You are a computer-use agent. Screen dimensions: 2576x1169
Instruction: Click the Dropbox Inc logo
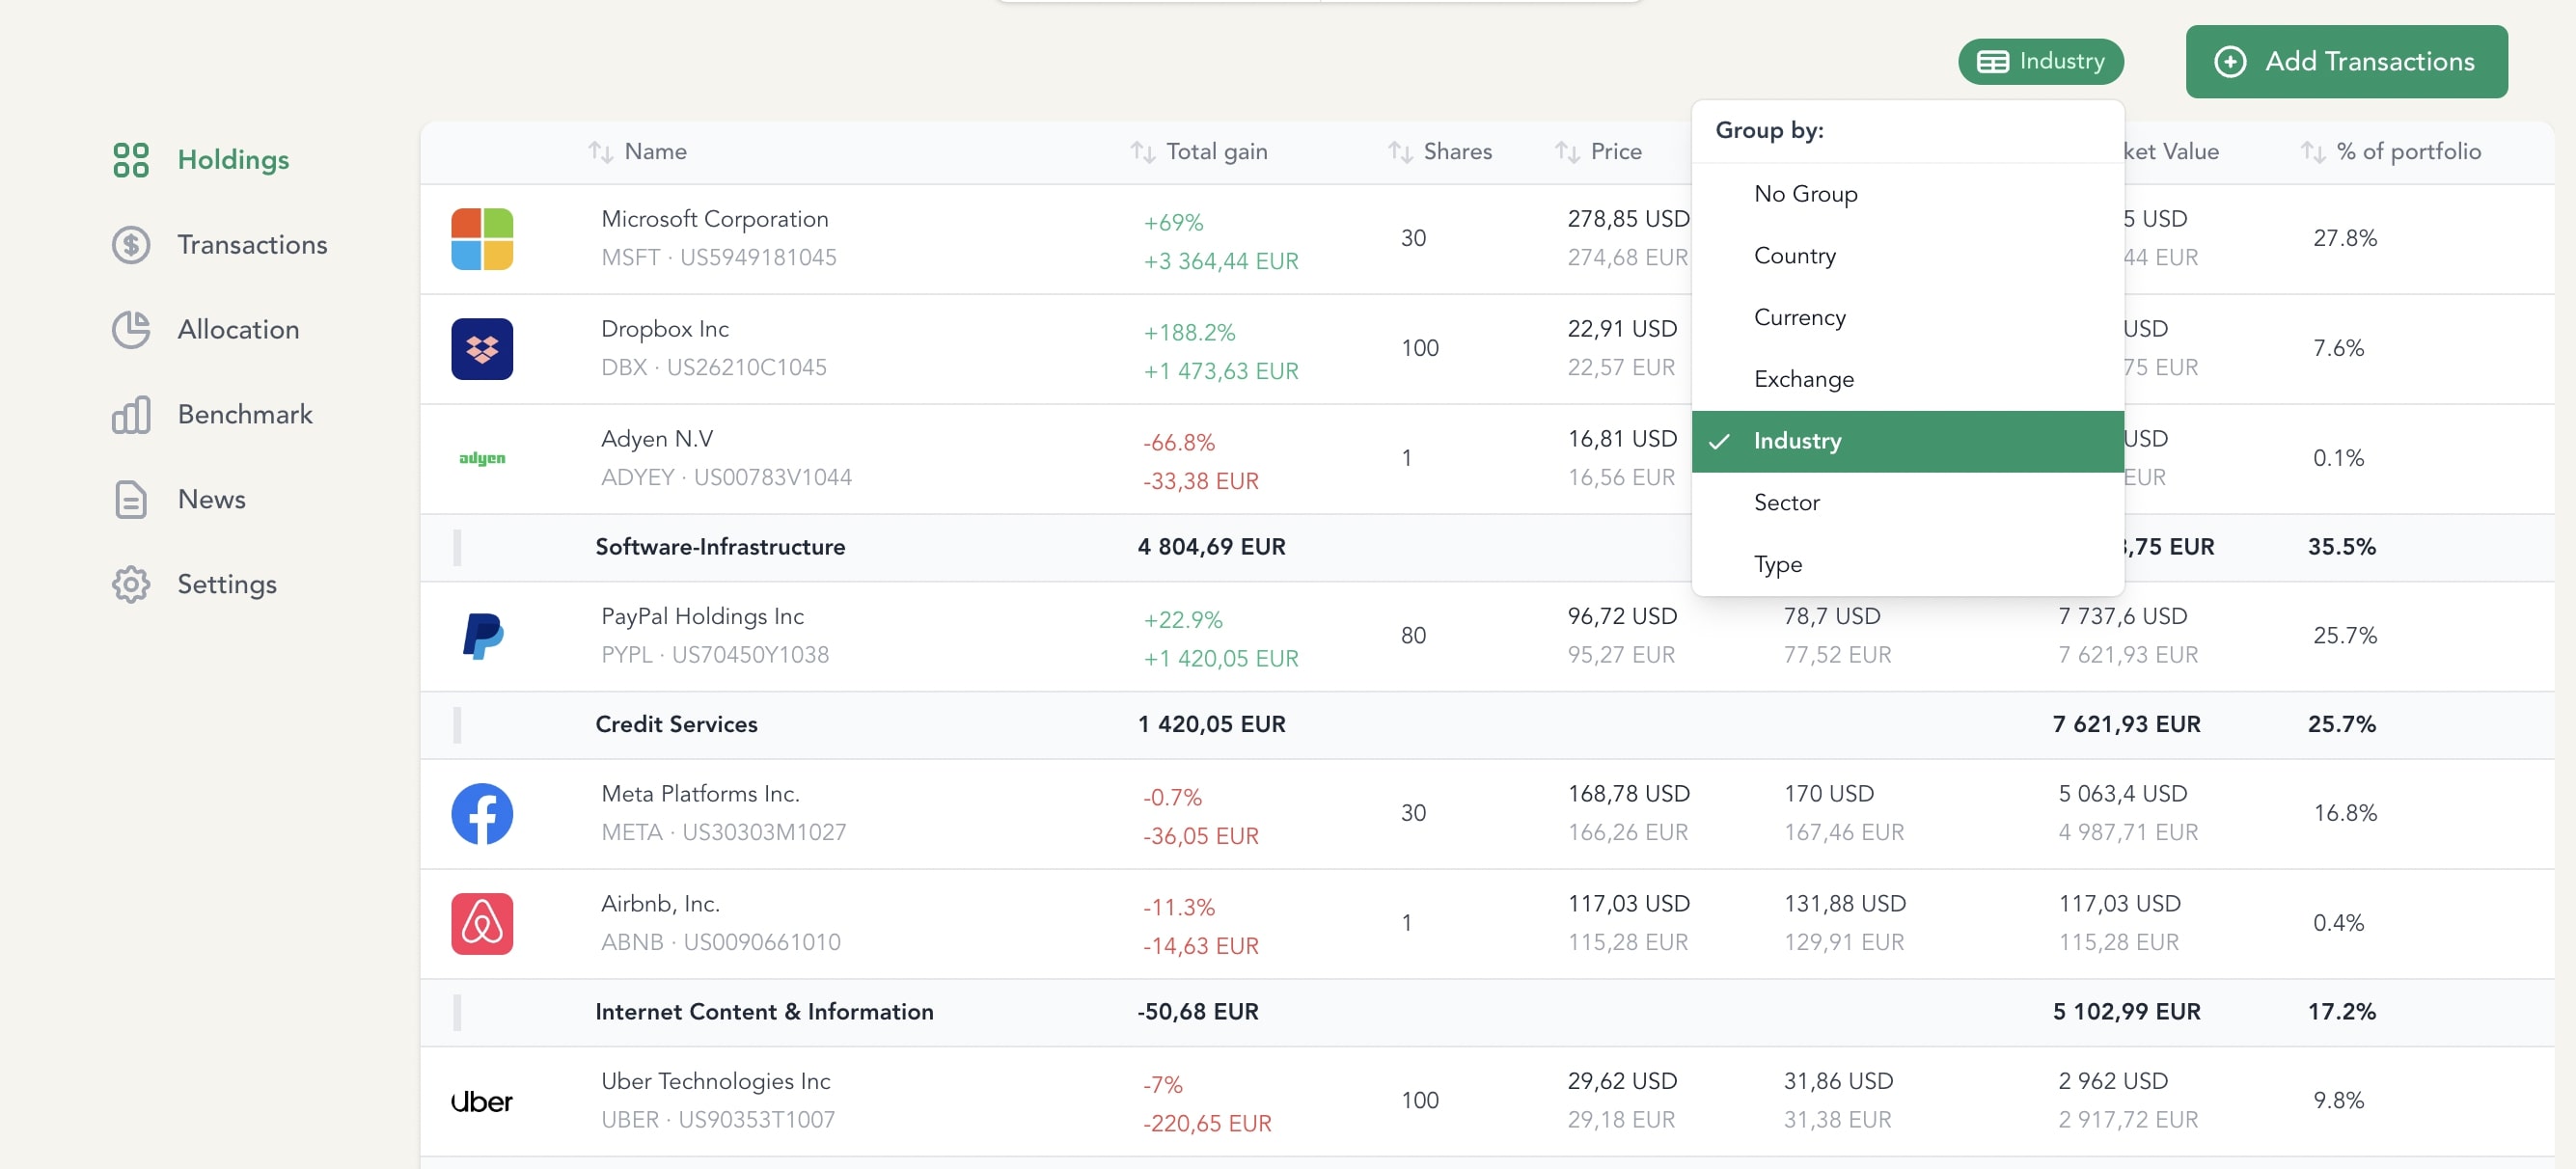point(482,349)
